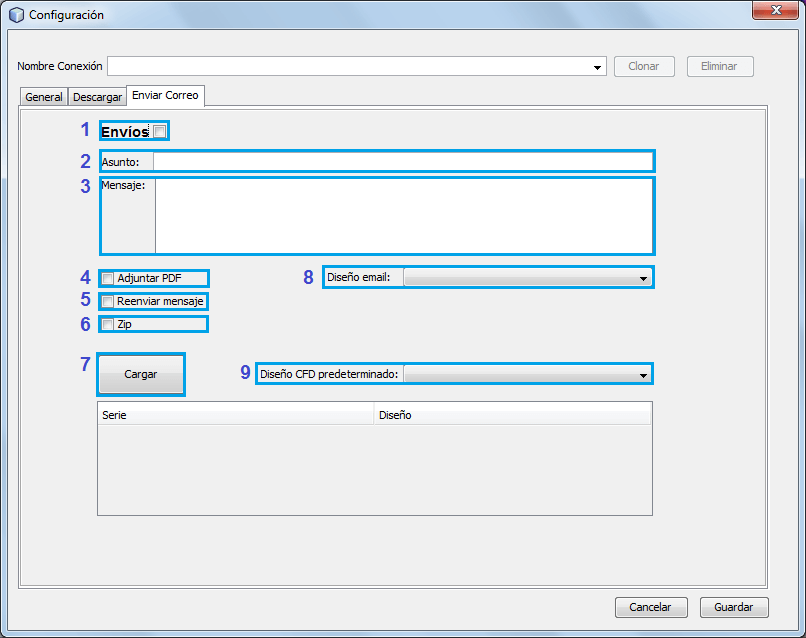This screenshot has width=806, height=638.
Task: Open the Nombre Conexión dropdown
Action: coord(598,67)
